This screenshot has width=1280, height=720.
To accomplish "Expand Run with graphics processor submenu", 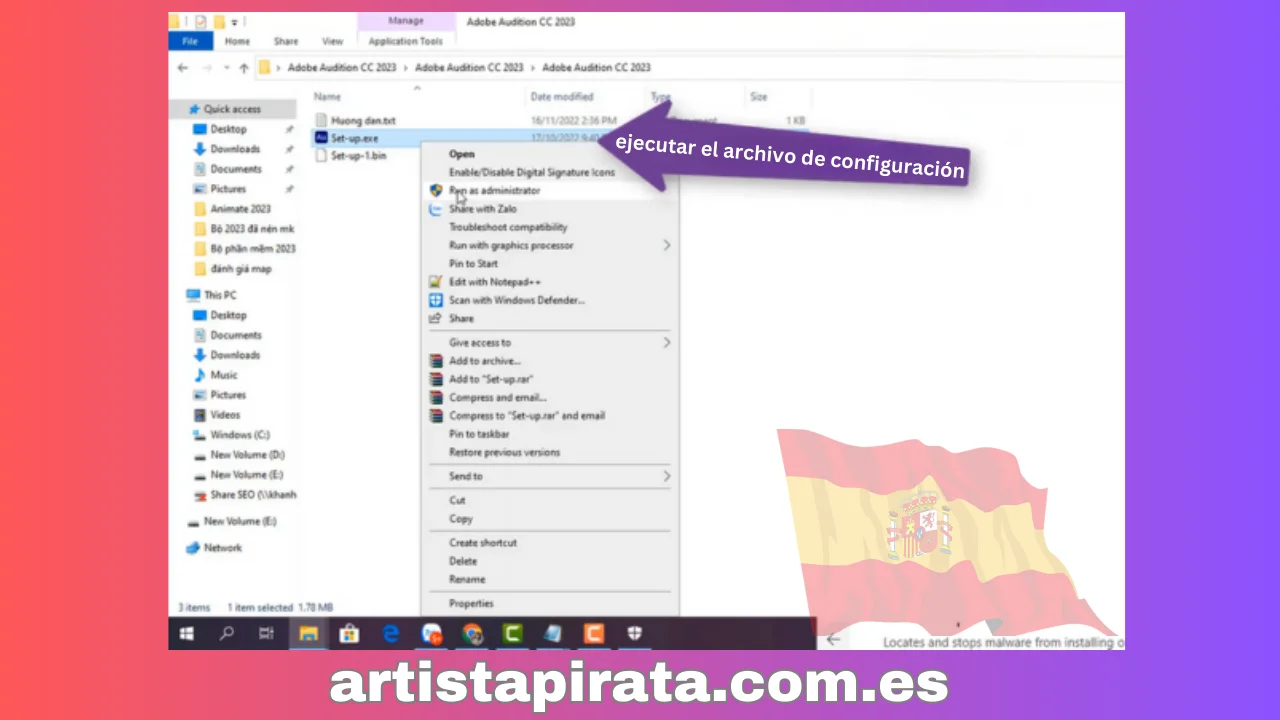I will pyautogui.click(x=549, y=245).
